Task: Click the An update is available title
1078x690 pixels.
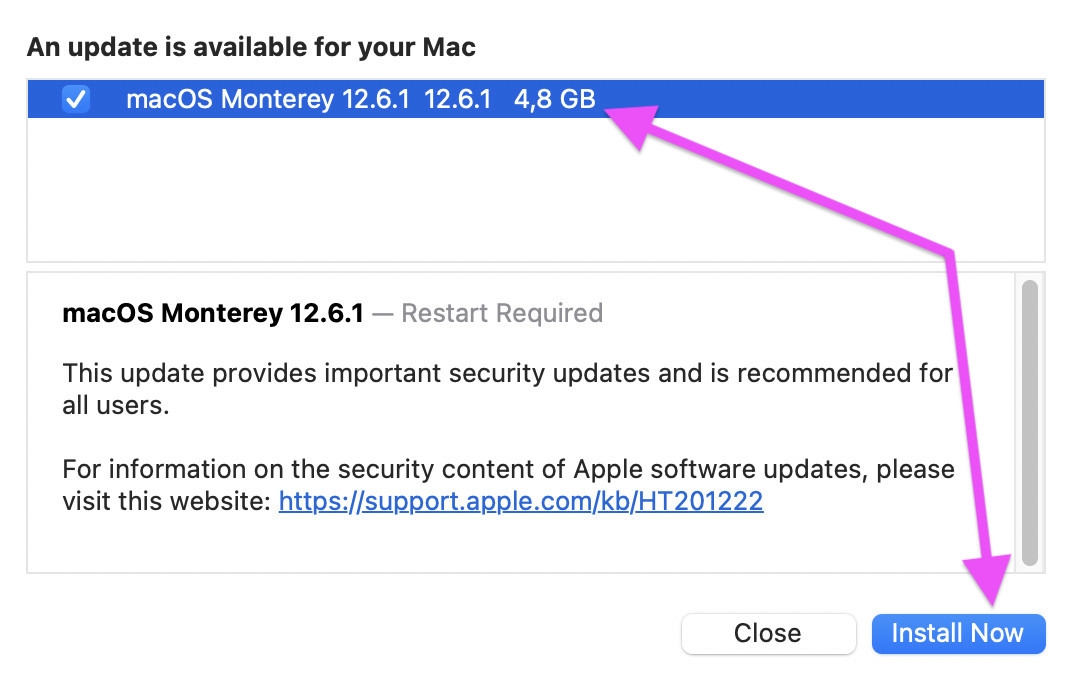Action: coord(250,46)
